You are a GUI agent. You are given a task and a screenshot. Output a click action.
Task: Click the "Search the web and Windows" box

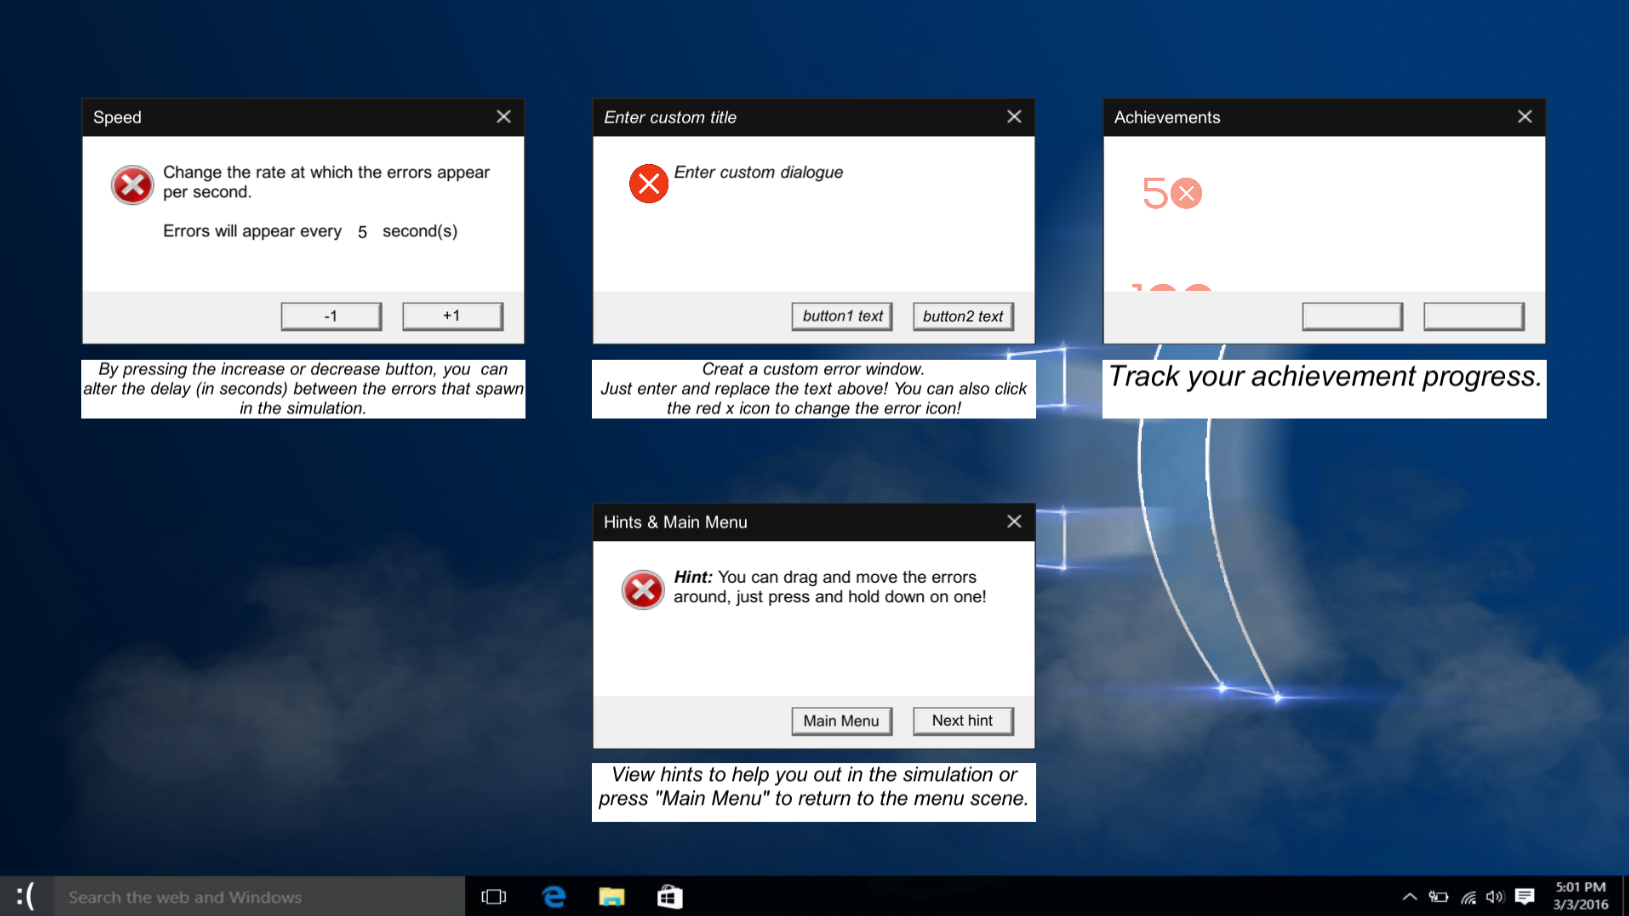(x=260, y=896)
